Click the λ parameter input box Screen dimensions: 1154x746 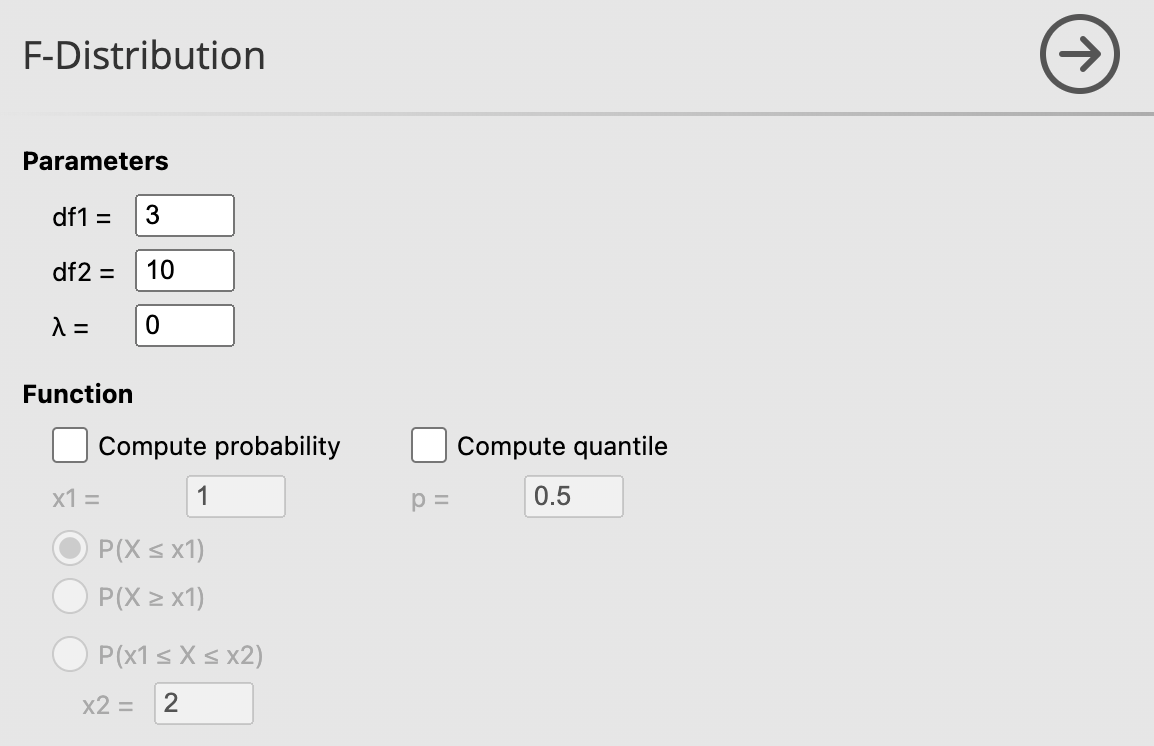pyautogui.click(x=185, y=325)
